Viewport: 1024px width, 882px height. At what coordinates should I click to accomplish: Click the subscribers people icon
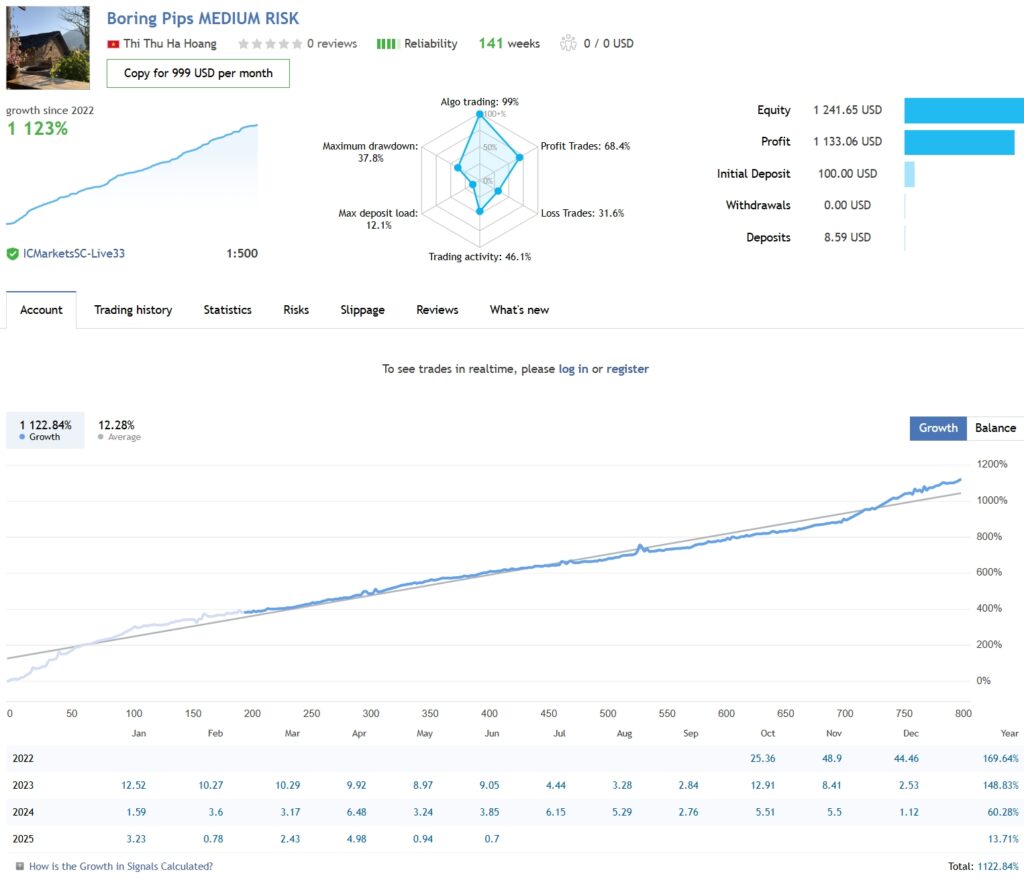(x=568, y=43)
